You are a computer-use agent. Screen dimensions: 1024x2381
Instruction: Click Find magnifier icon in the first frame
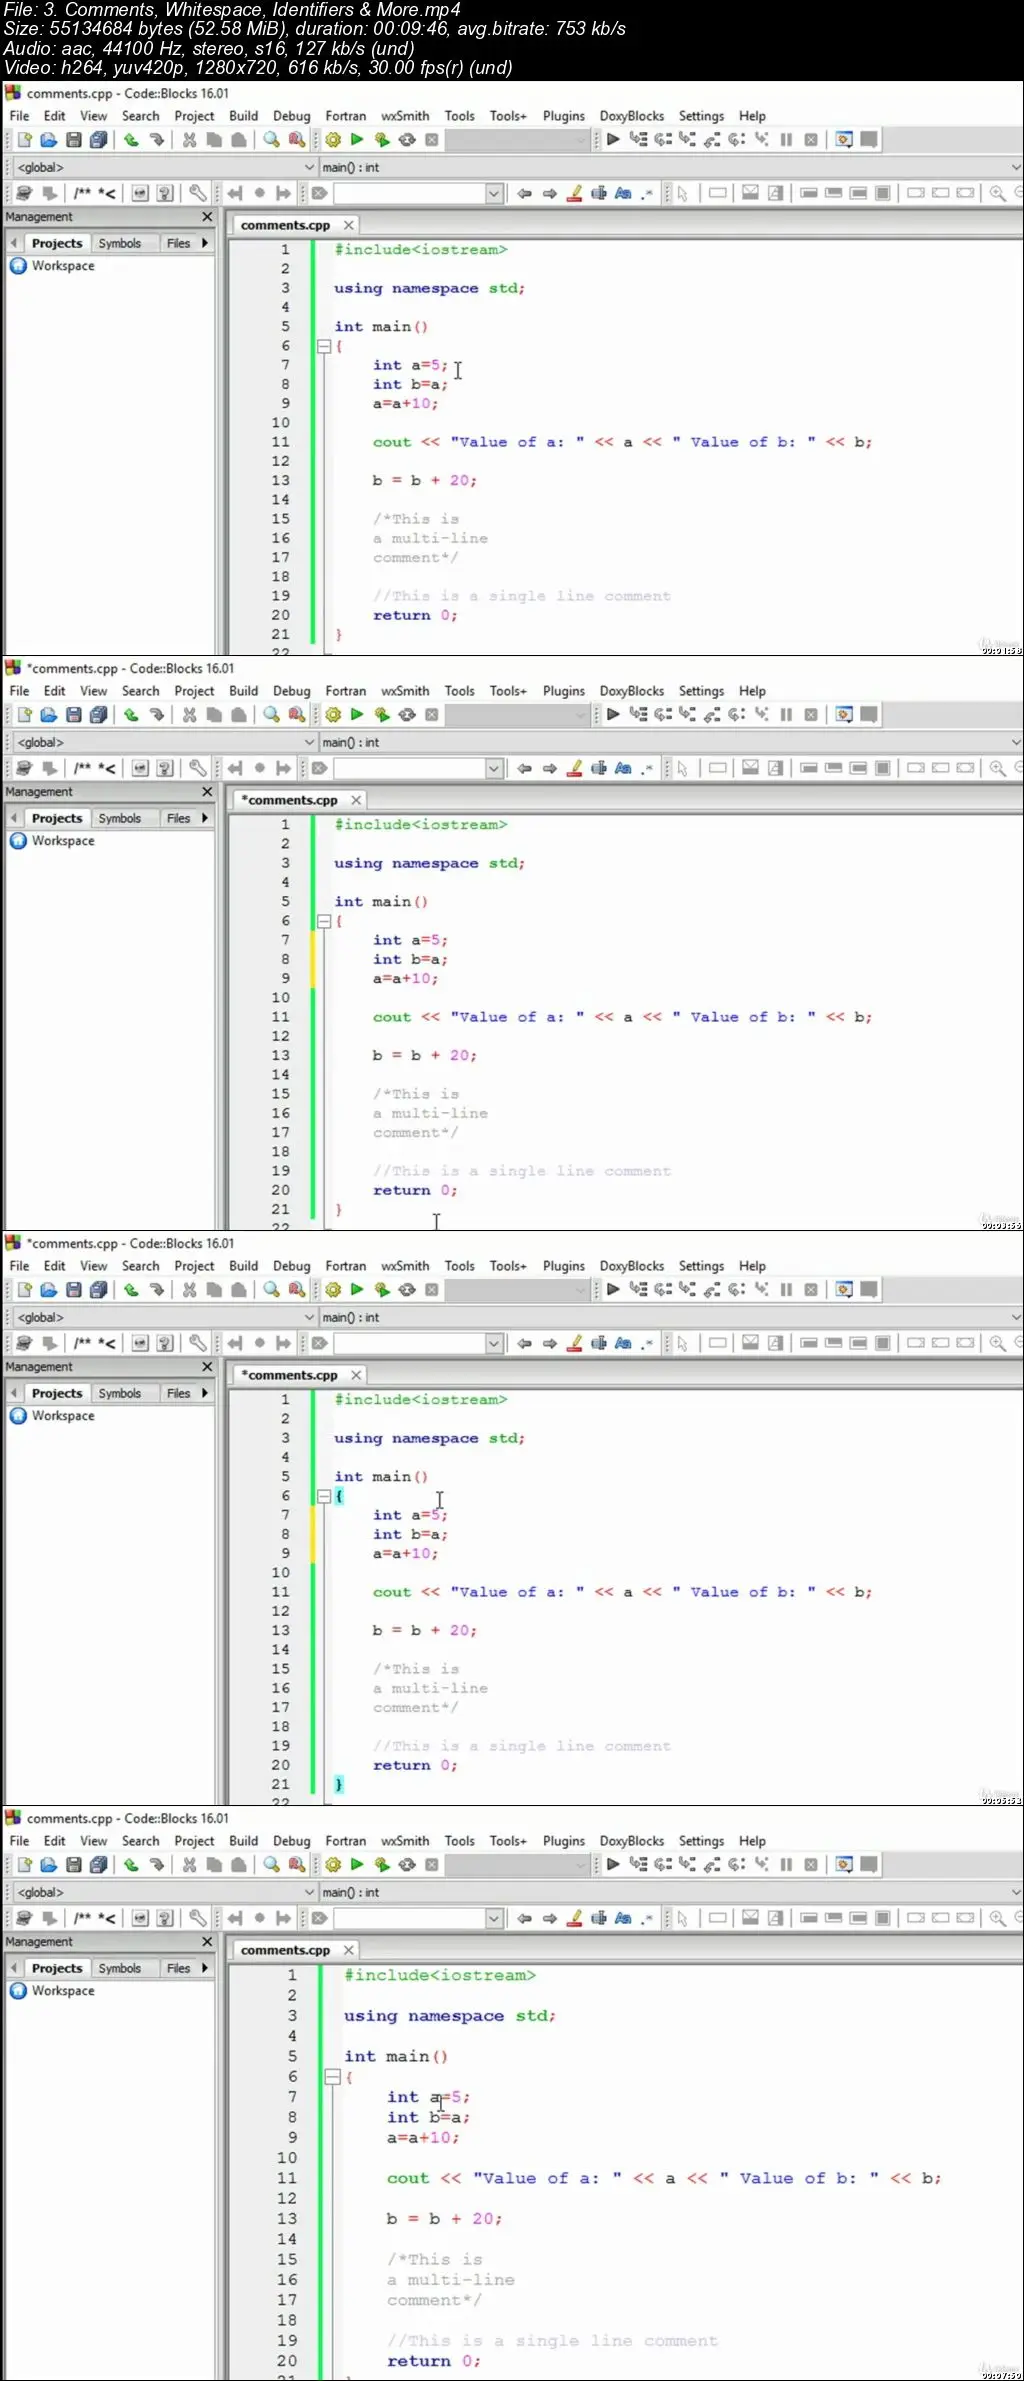(271, 140)
